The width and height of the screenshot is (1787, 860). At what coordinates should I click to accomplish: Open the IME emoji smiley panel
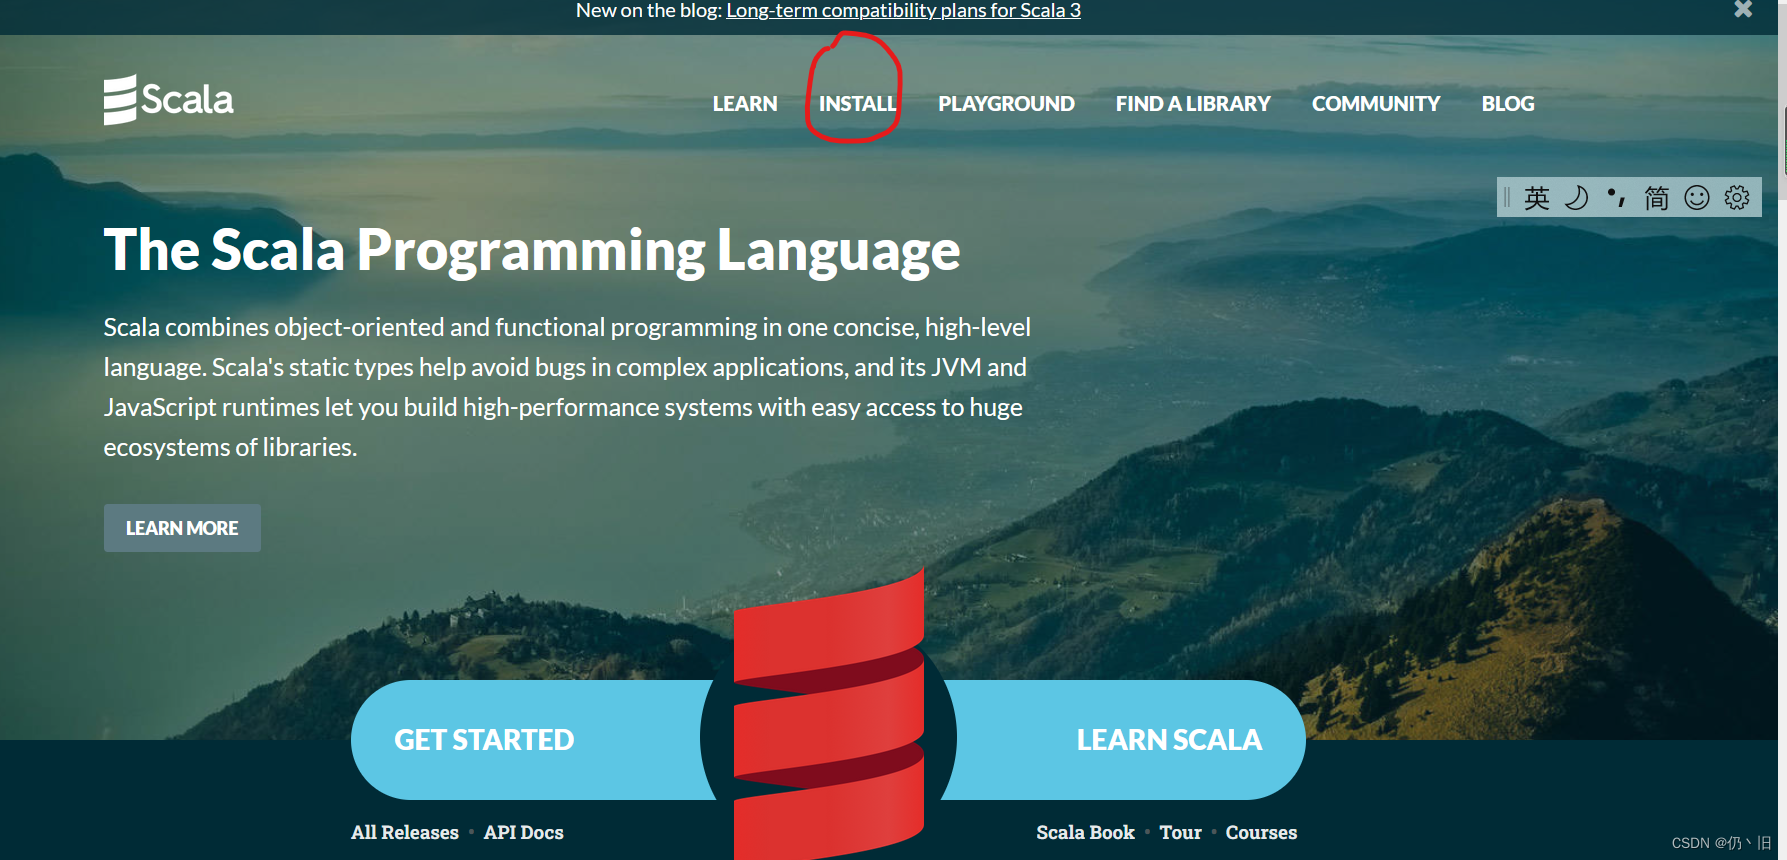click(x=1697, y=198)
